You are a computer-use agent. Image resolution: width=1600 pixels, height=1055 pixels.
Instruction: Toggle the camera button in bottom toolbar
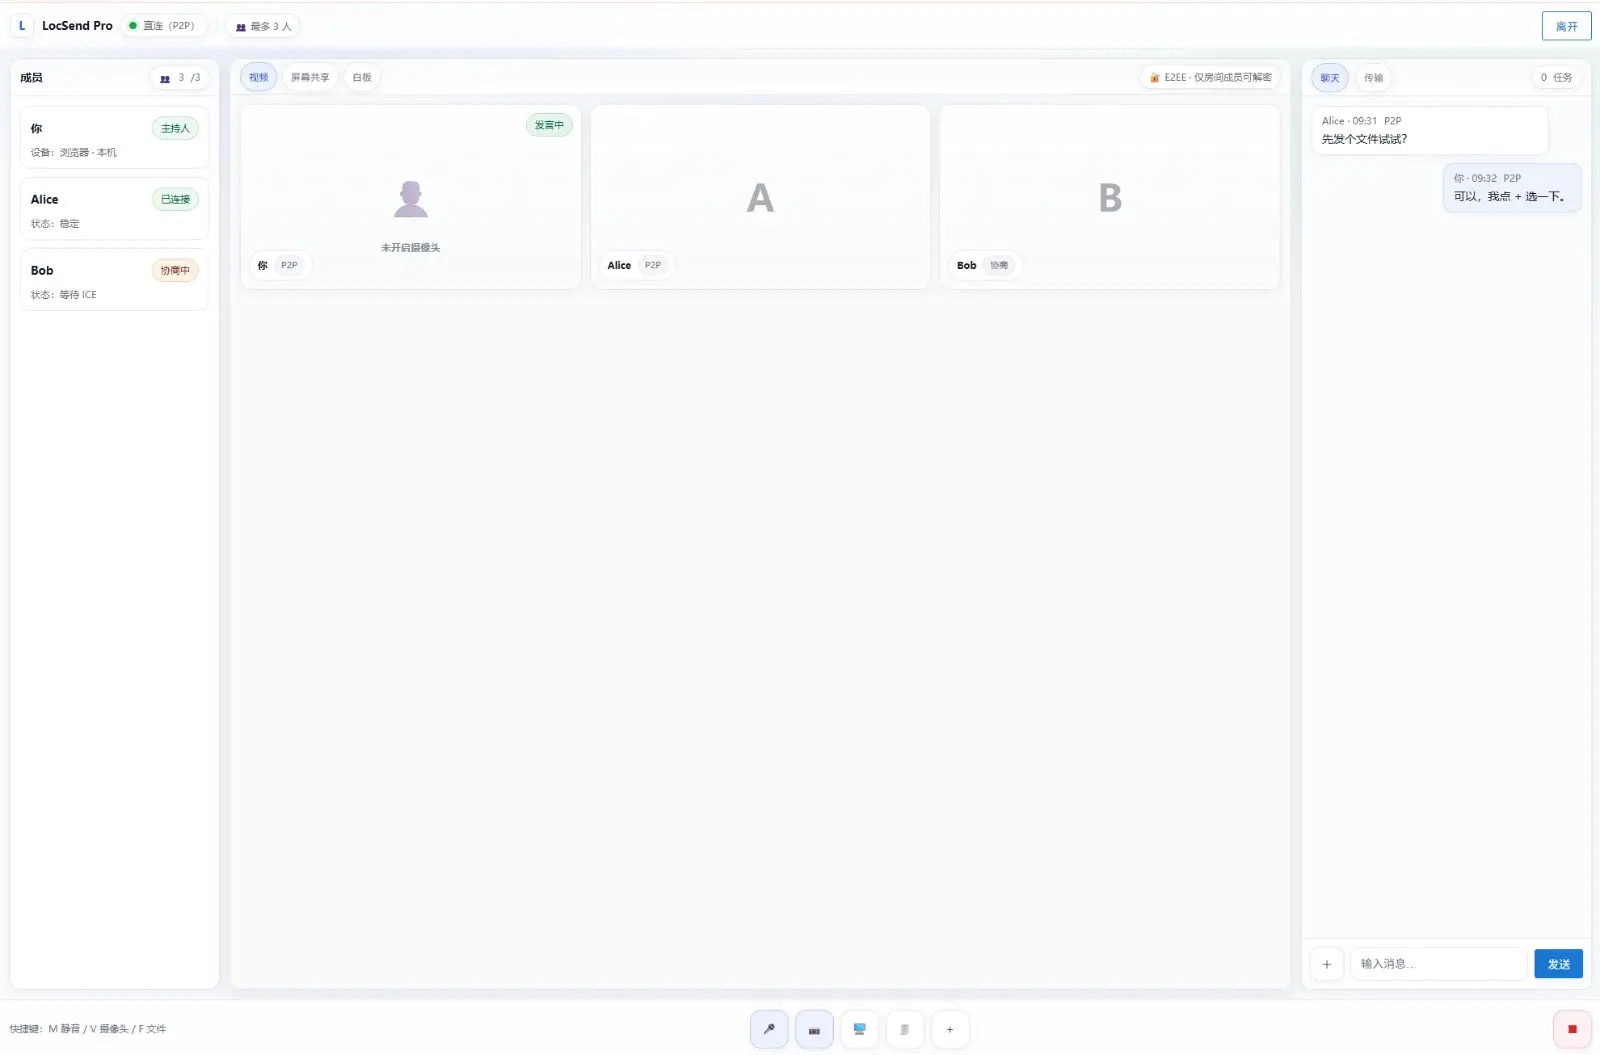[814, 1029]
